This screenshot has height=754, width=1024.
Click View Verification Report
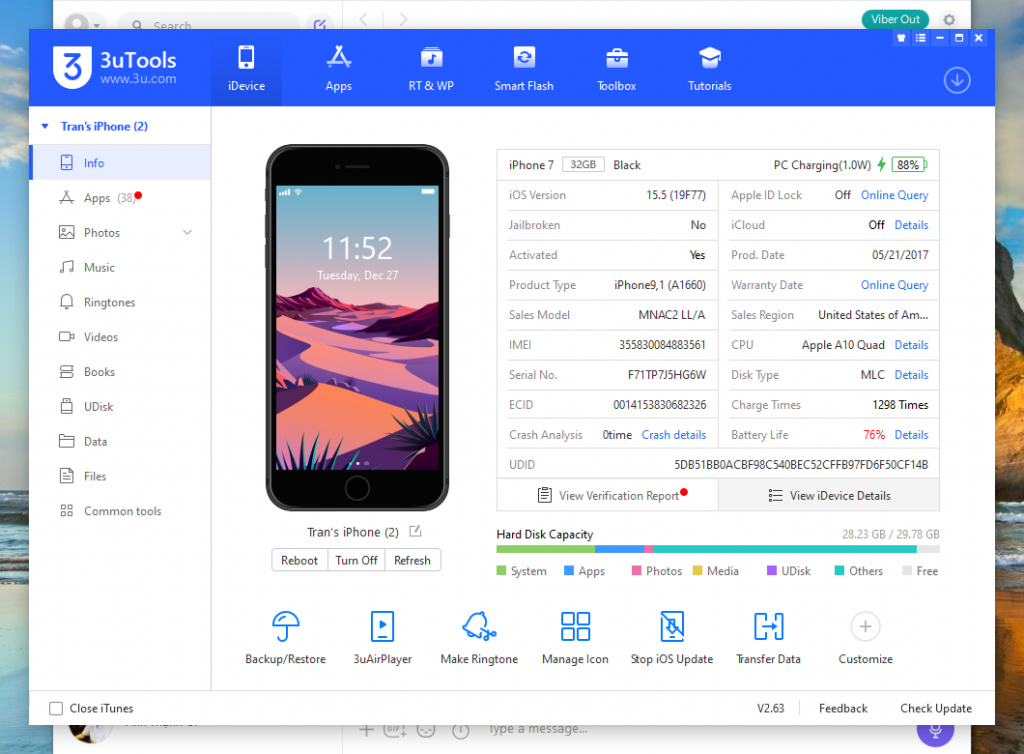tap(607, 495)
